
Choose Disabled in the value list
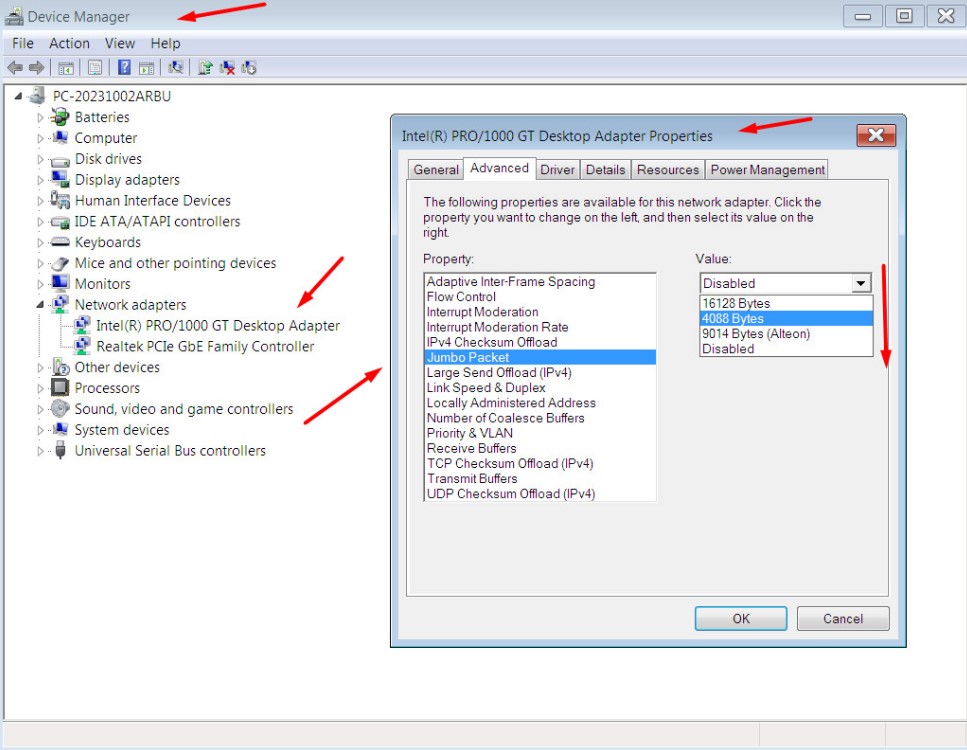786,348
